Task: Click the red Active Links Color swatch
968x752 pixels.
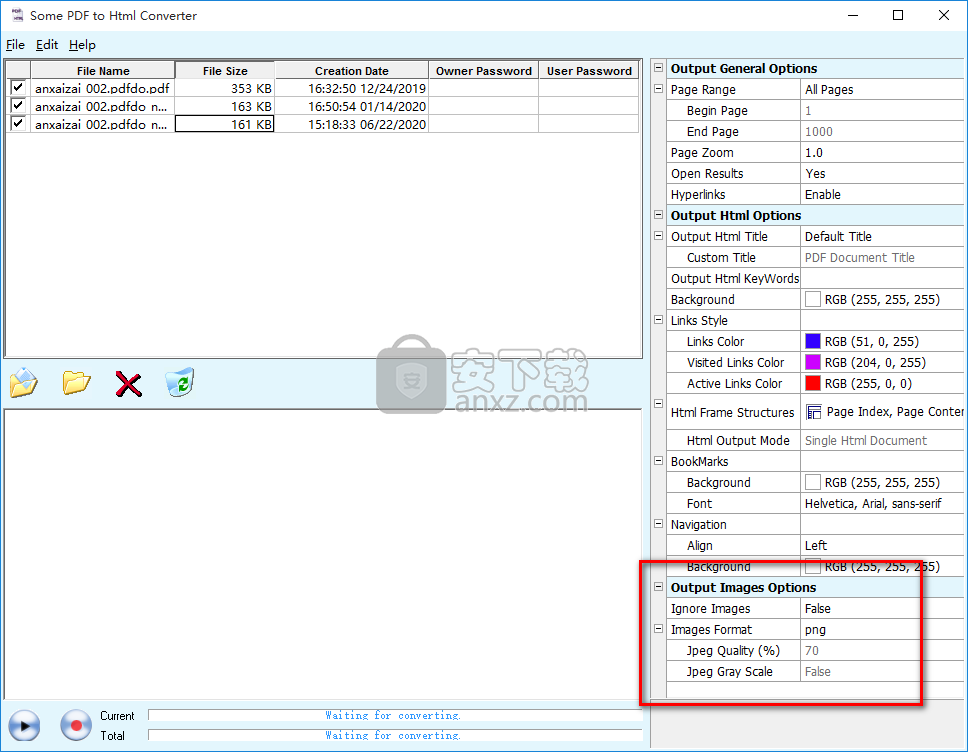Action: pos(813,383)
